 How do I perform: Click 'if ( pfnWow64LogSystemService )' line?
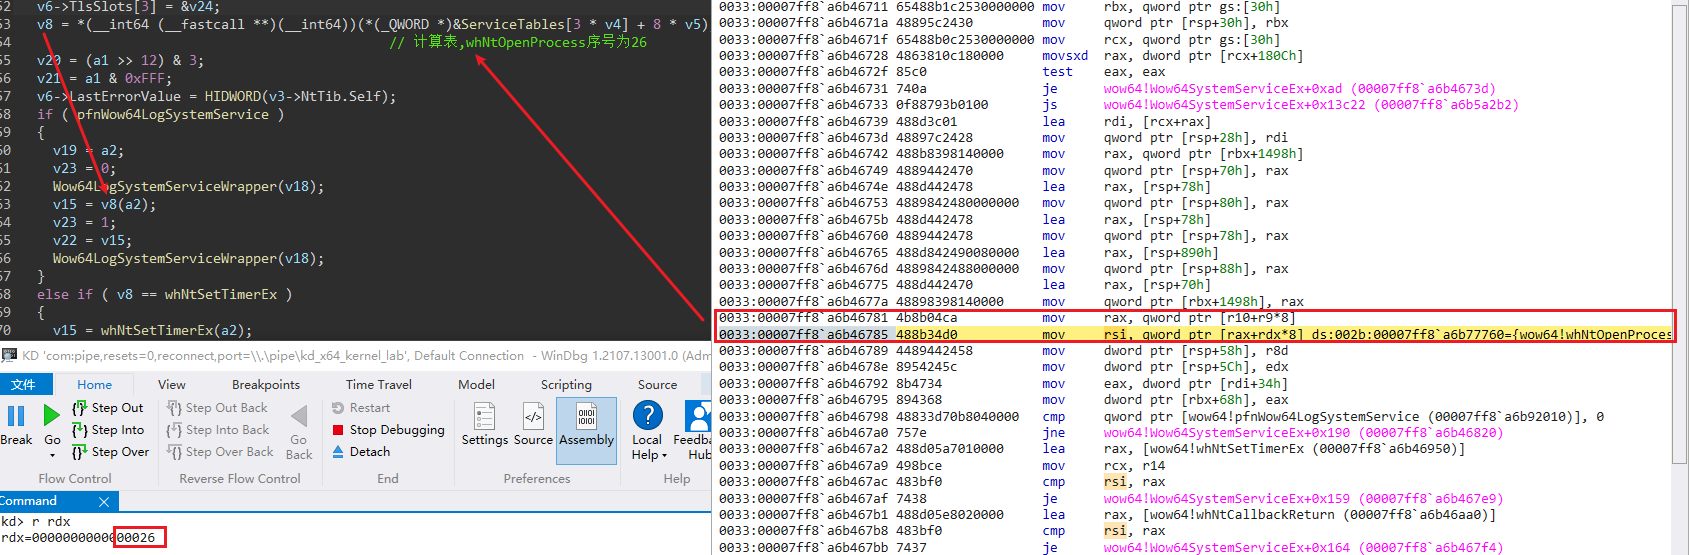point(160,115)
